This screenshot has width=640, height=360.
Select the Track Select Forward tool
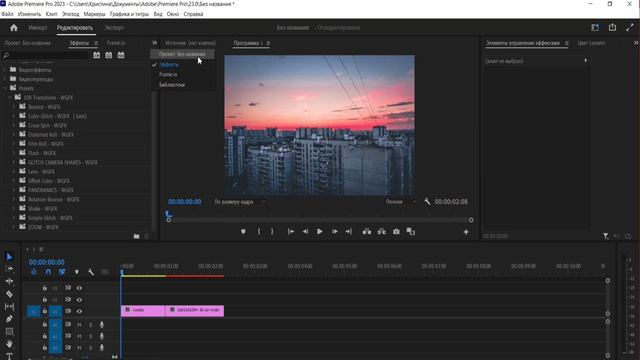point(9,269)
